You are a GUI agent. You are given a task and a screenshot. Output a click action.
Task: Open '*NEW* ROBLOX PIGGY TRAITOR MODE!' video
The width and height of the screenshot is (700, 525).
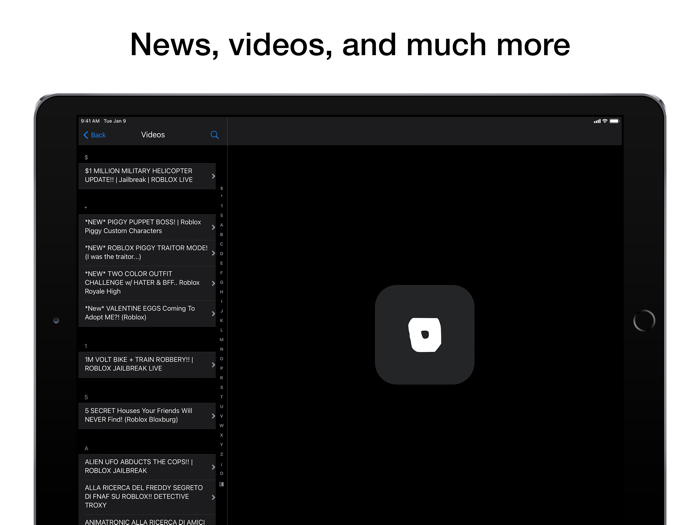pos(147,252)
